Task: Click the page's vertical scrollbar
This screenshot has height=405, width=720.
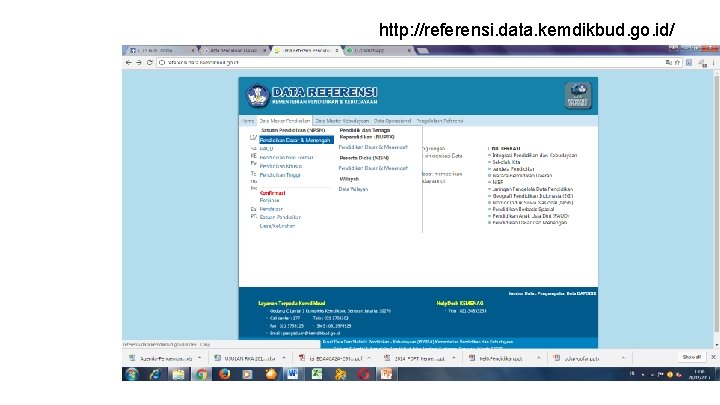Action: [716, 204]
